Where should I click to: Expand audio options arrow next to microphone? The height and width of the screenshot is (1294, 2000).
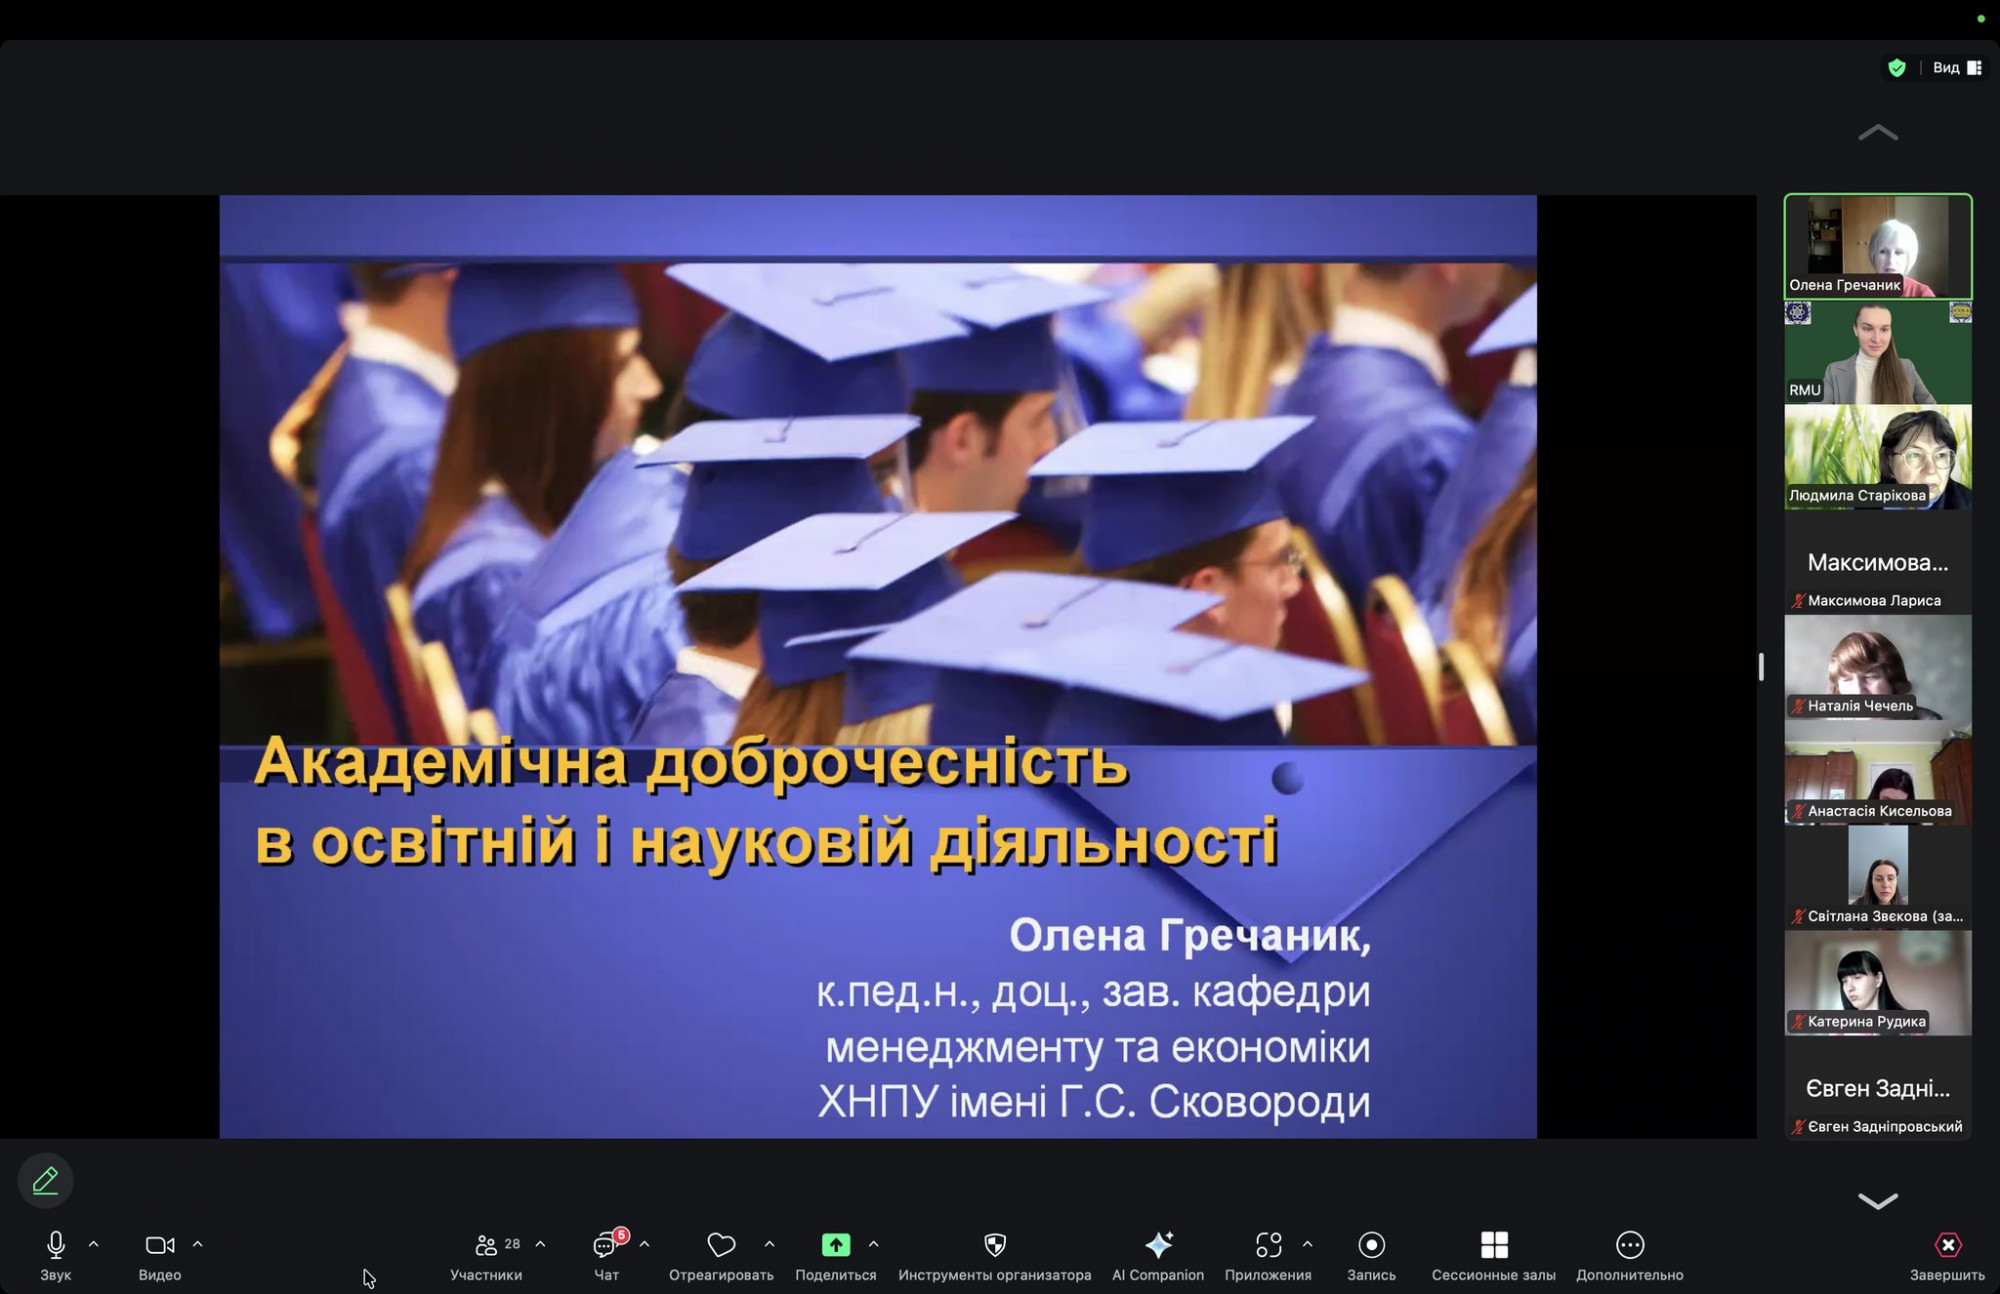coord(94,1245)
